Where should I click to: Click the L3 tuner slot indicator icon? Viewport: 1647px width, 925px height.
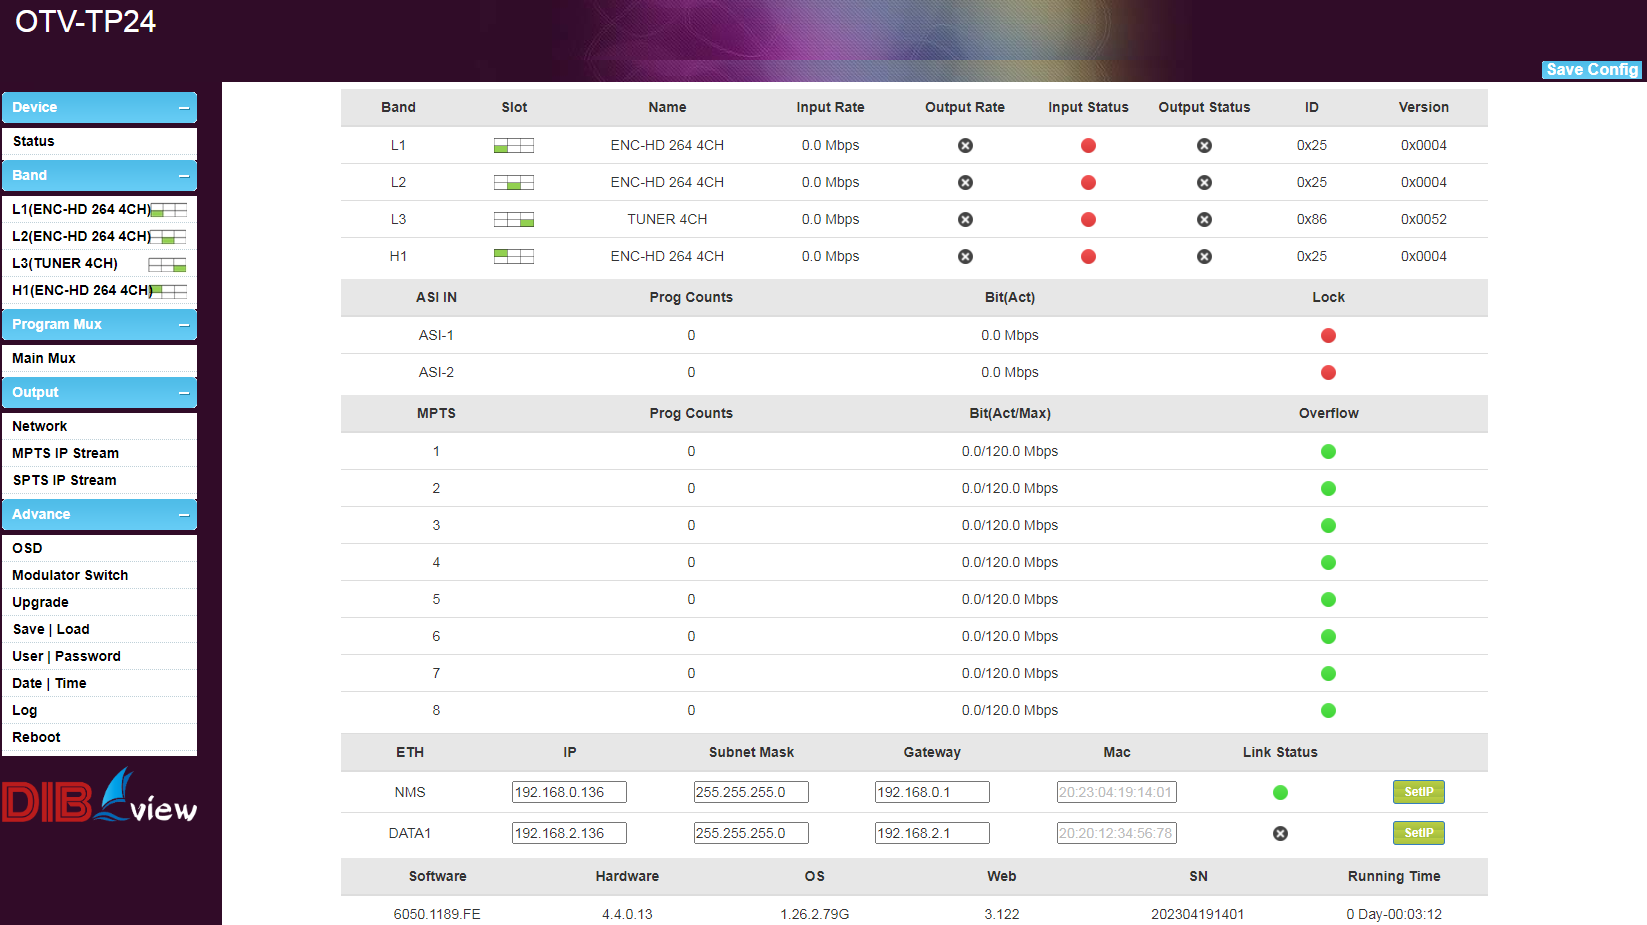pyautogui.click(x=513, y=220)
